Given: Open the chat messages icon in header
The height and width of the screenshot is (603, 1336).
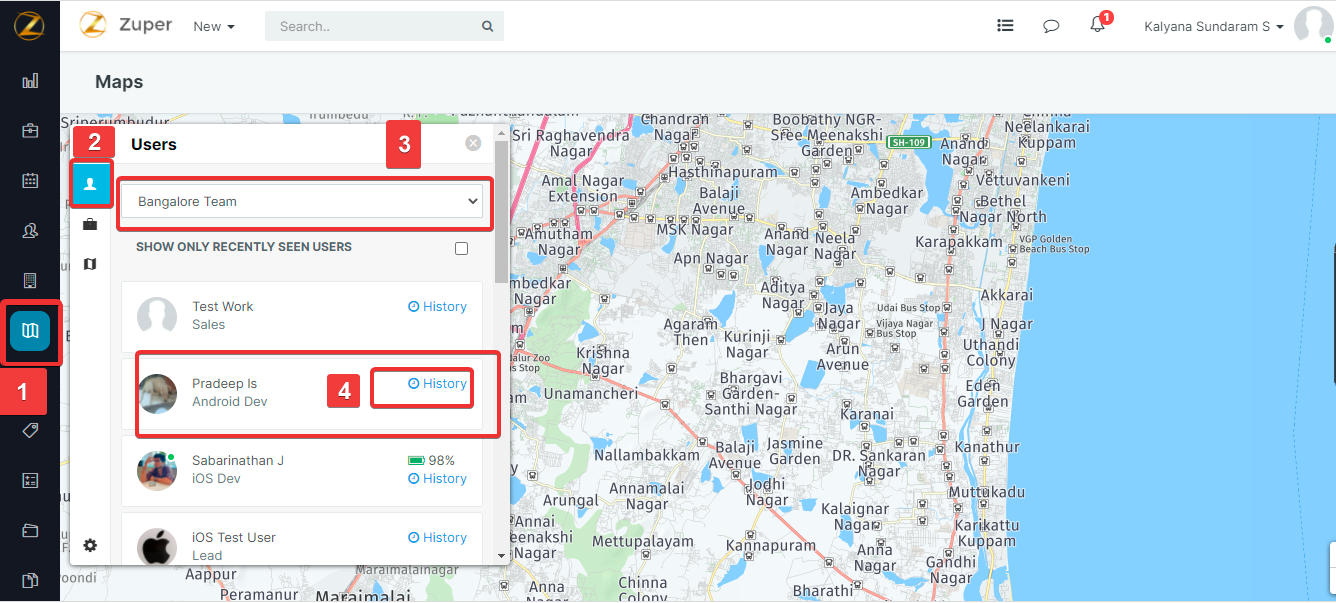Looking at the screenshot, I should (1051, 27).
